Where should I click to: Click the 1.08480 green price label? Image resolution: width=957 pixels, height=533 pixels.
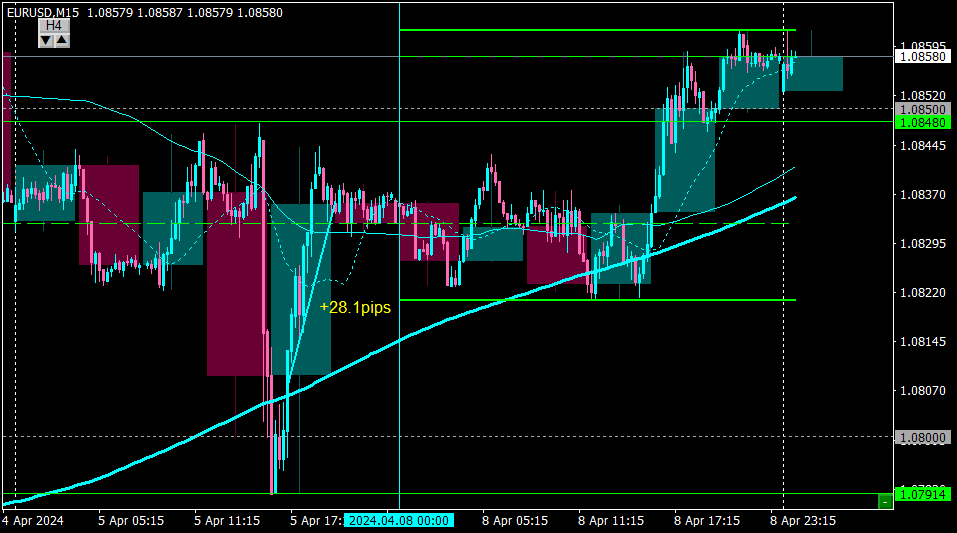923,123
